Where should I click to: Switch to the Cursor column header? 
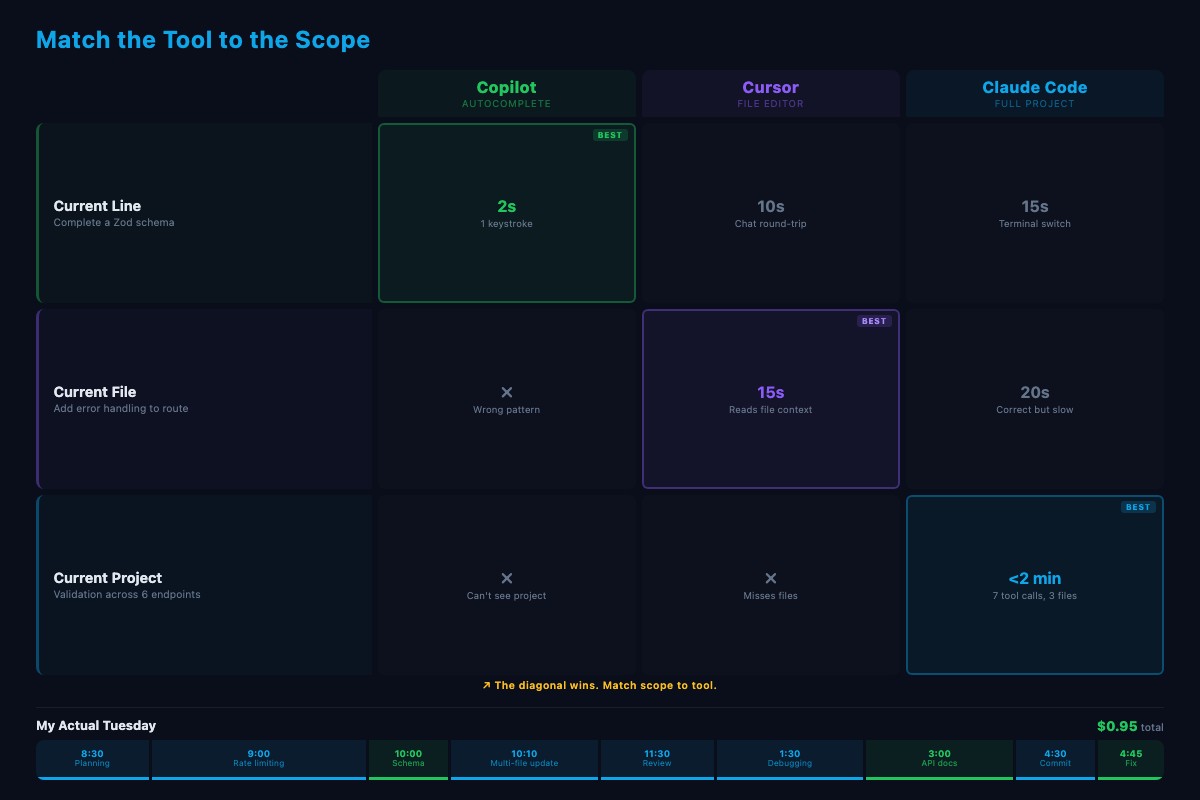(x=770, y=93)
